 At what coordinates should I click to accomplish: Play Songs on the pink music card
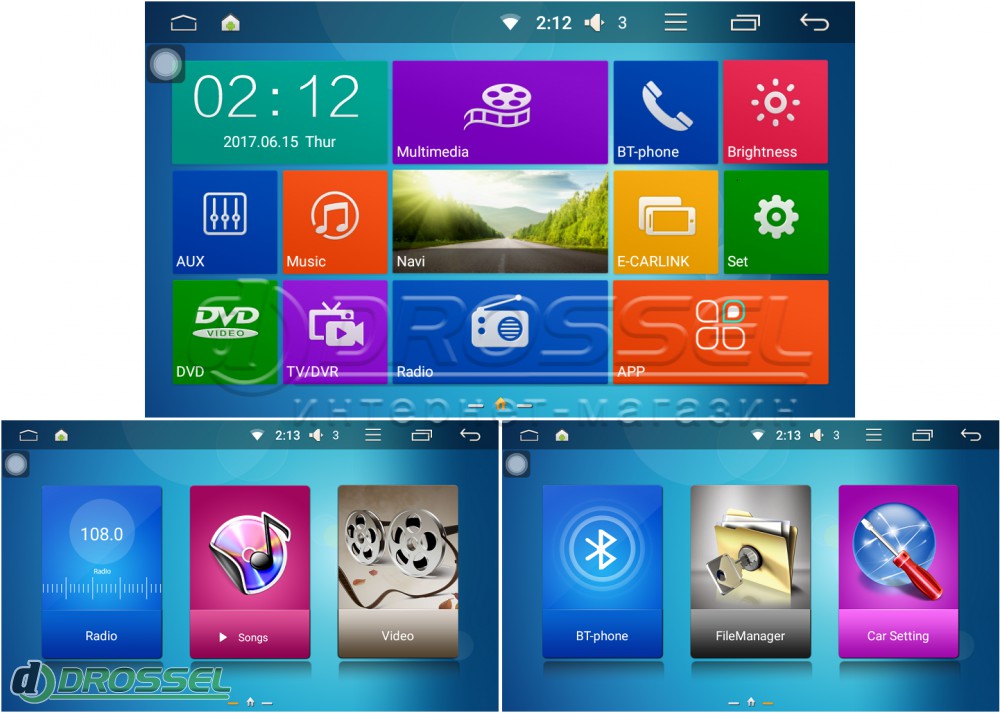pyautogui.click(x=249, y=571)
